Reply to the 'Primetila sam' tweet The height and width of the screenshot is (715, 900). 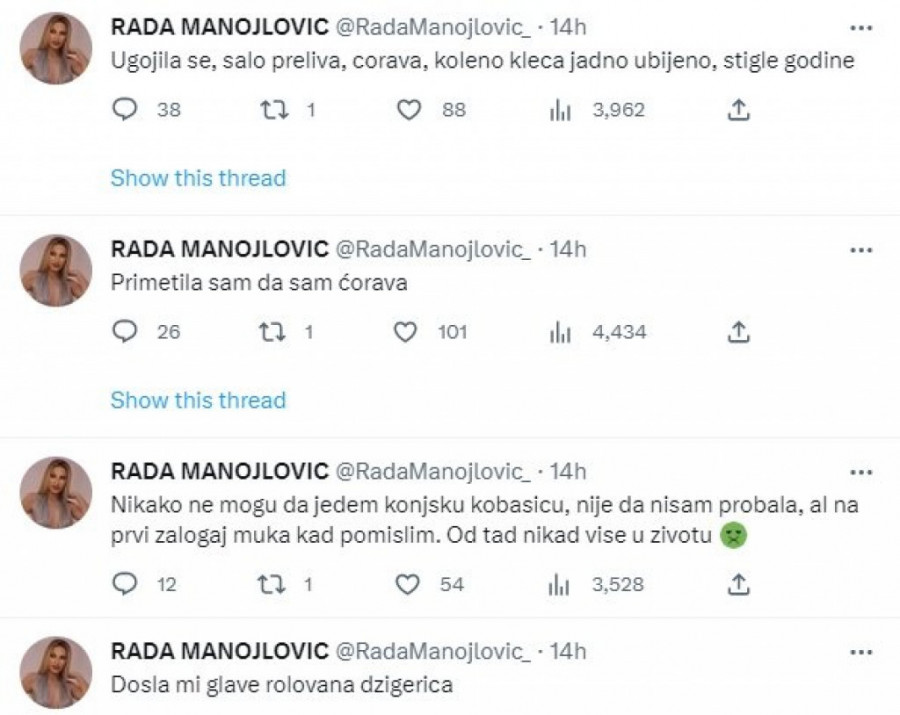124,331
